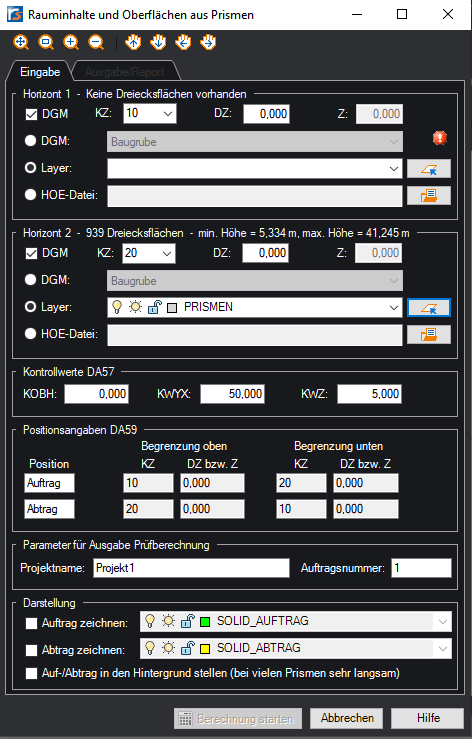Viewport: 472px width, 739px height.
Task: Pick layer from drawing for Horizont 2
Action: point(429,308)
